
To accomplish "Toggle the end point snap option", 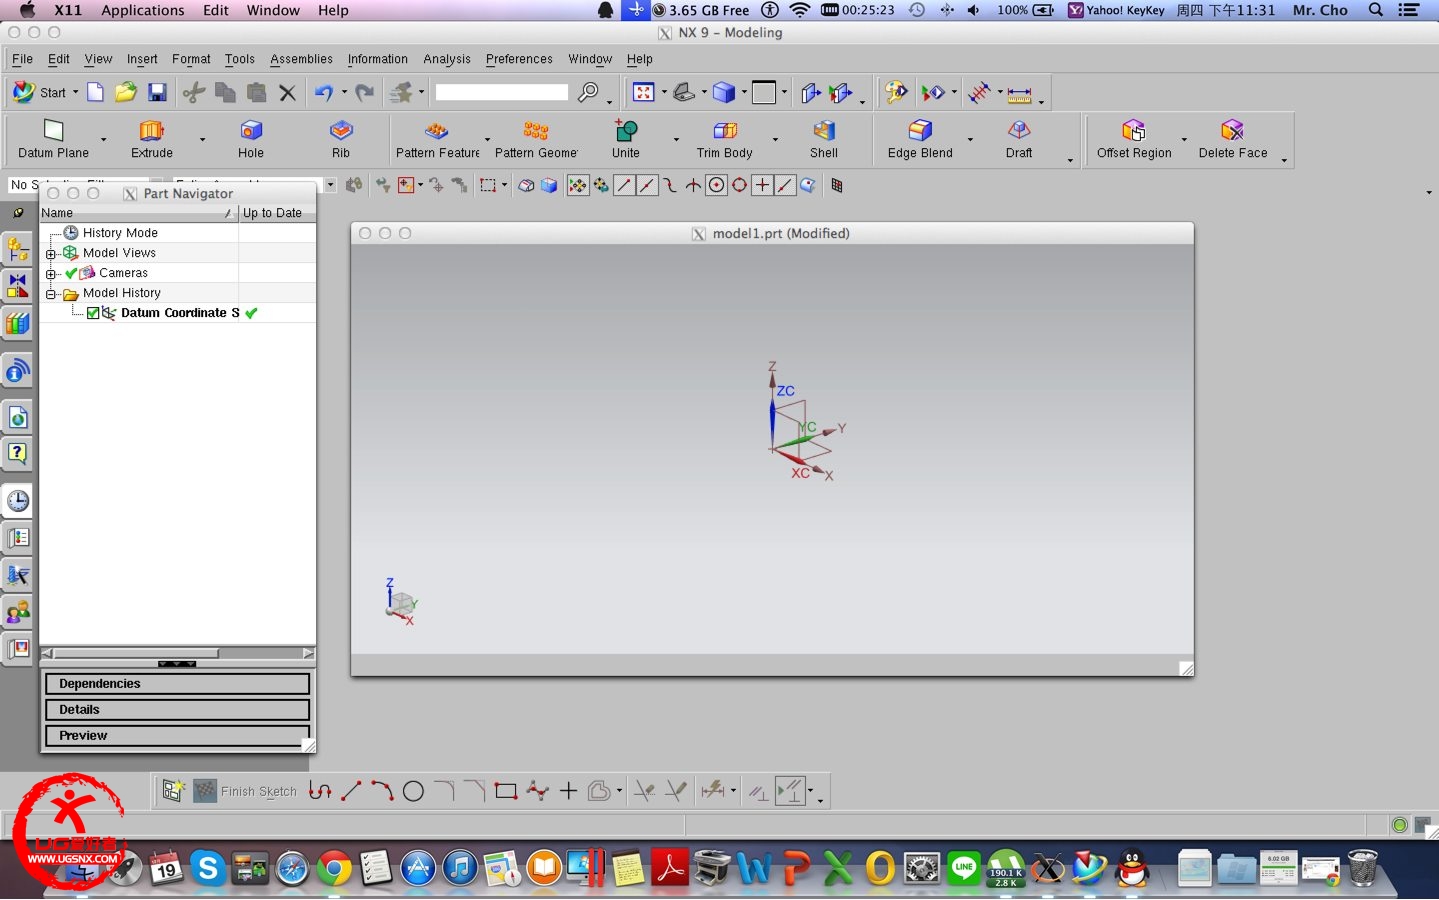I will pos(624,185).
